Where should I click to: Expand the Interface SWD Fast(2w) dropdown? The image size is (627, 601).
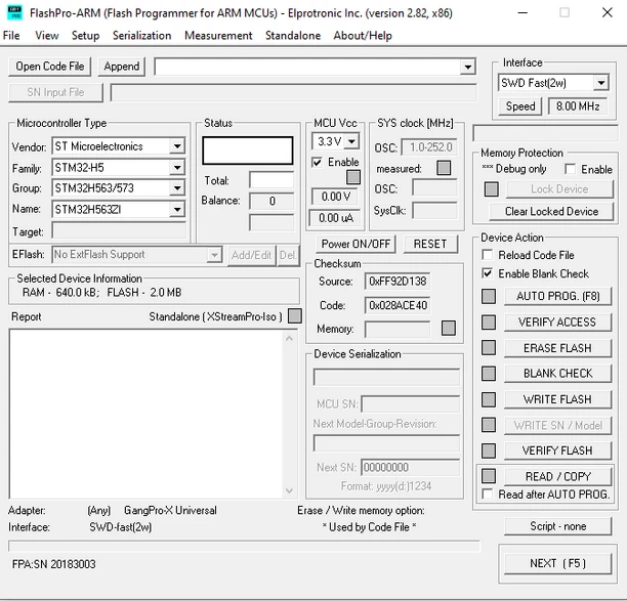(x=601, y=83)
